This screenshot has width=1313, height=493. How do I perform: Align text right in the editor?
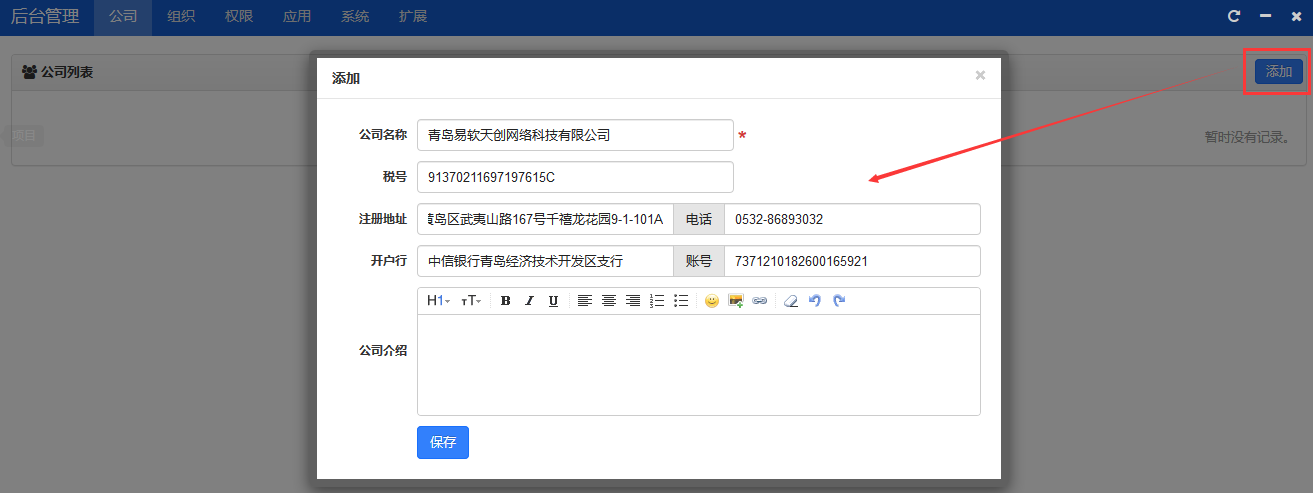point(633,300)
